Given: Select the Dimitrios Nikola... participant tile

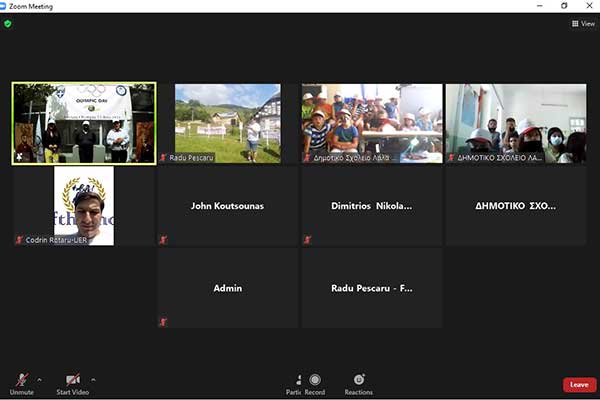Looking at the screenshot, I should point(372,206).
